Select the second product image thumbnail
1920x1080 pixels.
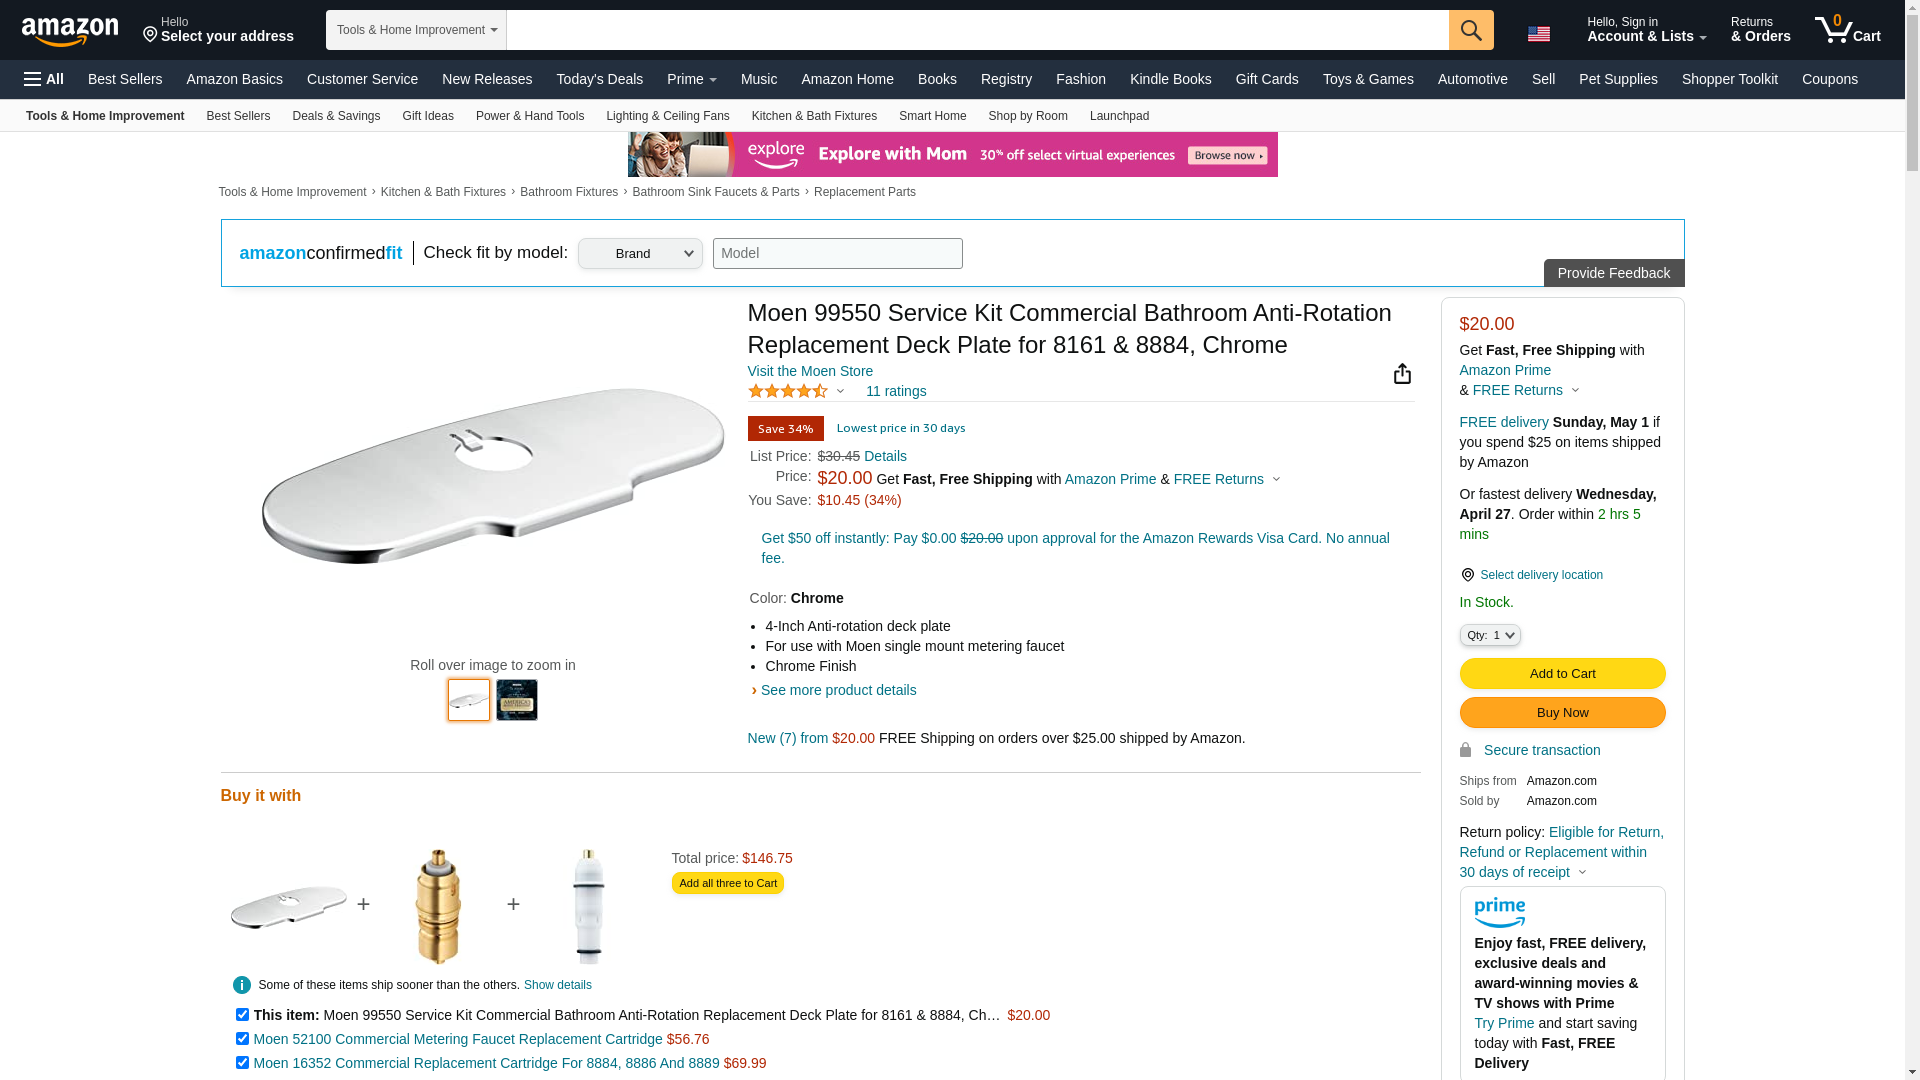pos(517,700)
